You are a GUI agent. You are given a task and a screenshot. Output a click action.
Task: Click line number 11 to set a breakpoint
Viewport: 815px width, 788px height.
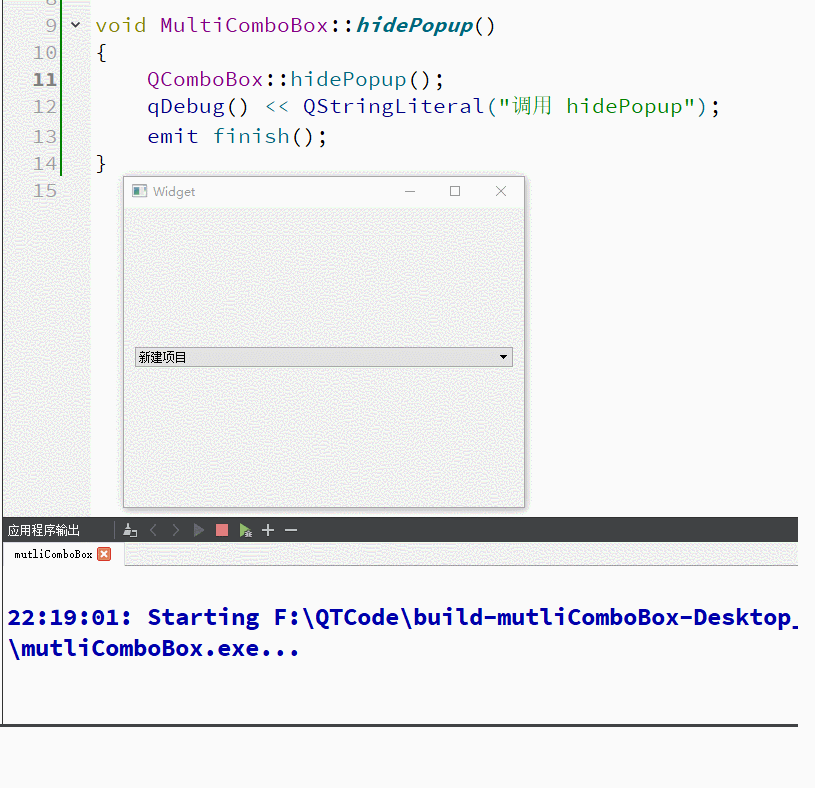pyautogui.click(x=46, y=79)
